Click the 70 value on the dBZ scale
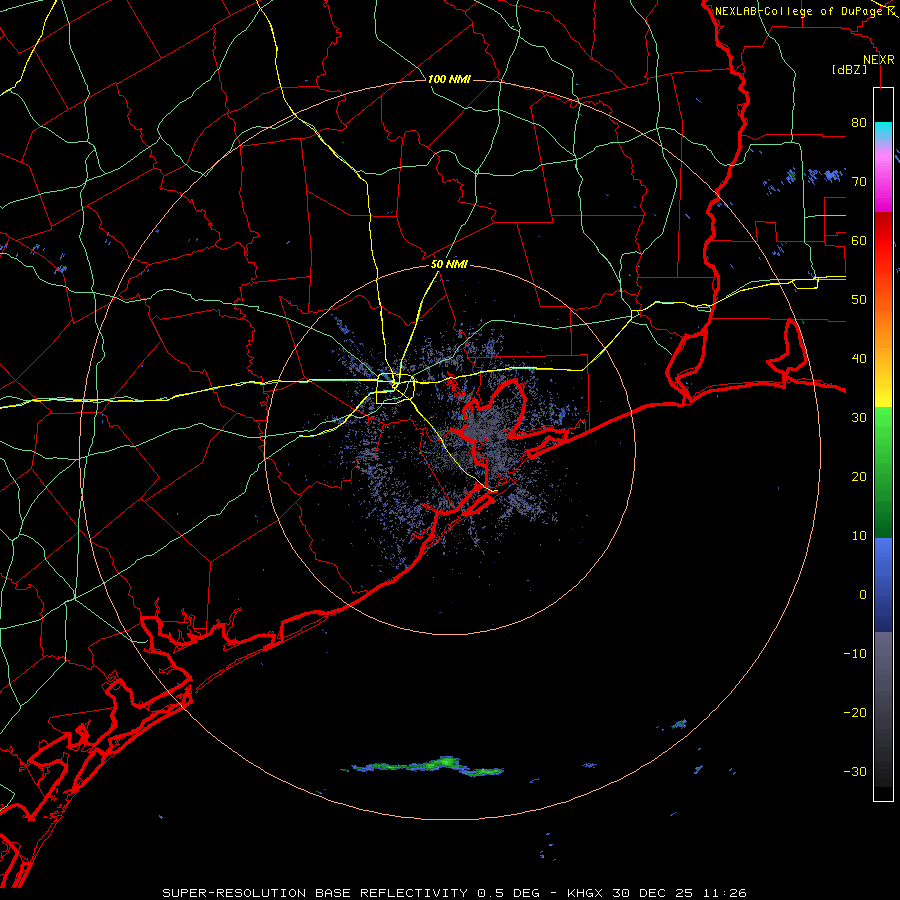This screenshot has height=900, width=900. [859, 181]
